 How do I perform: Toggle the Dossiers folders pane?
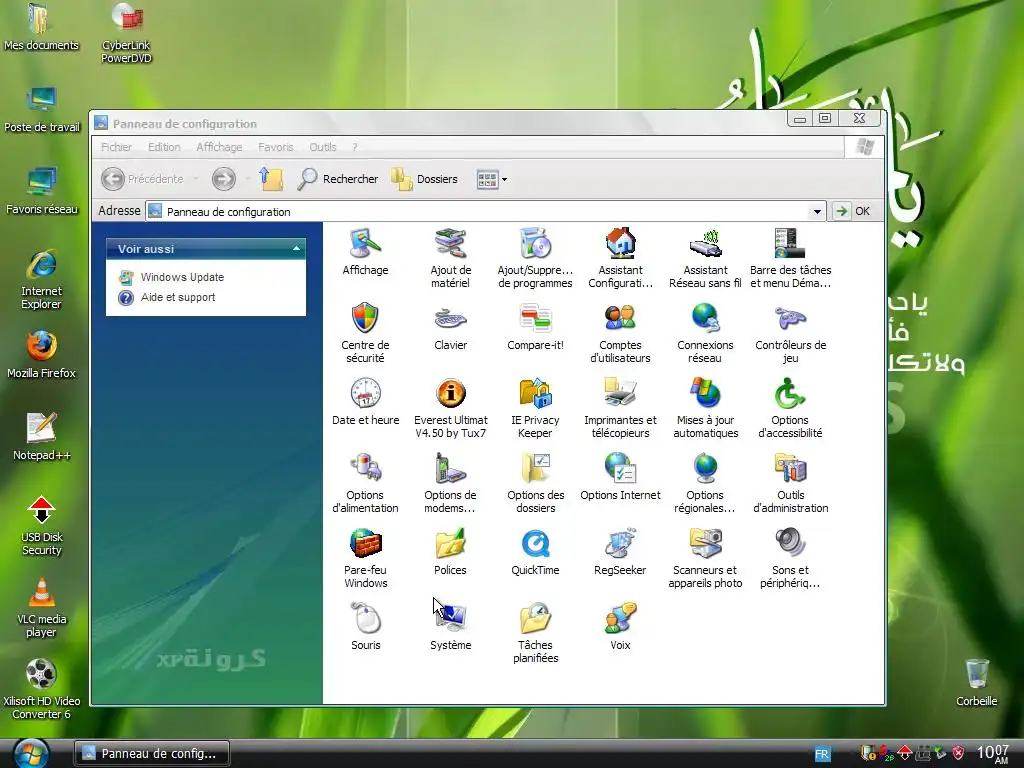(x=424, y=178)
